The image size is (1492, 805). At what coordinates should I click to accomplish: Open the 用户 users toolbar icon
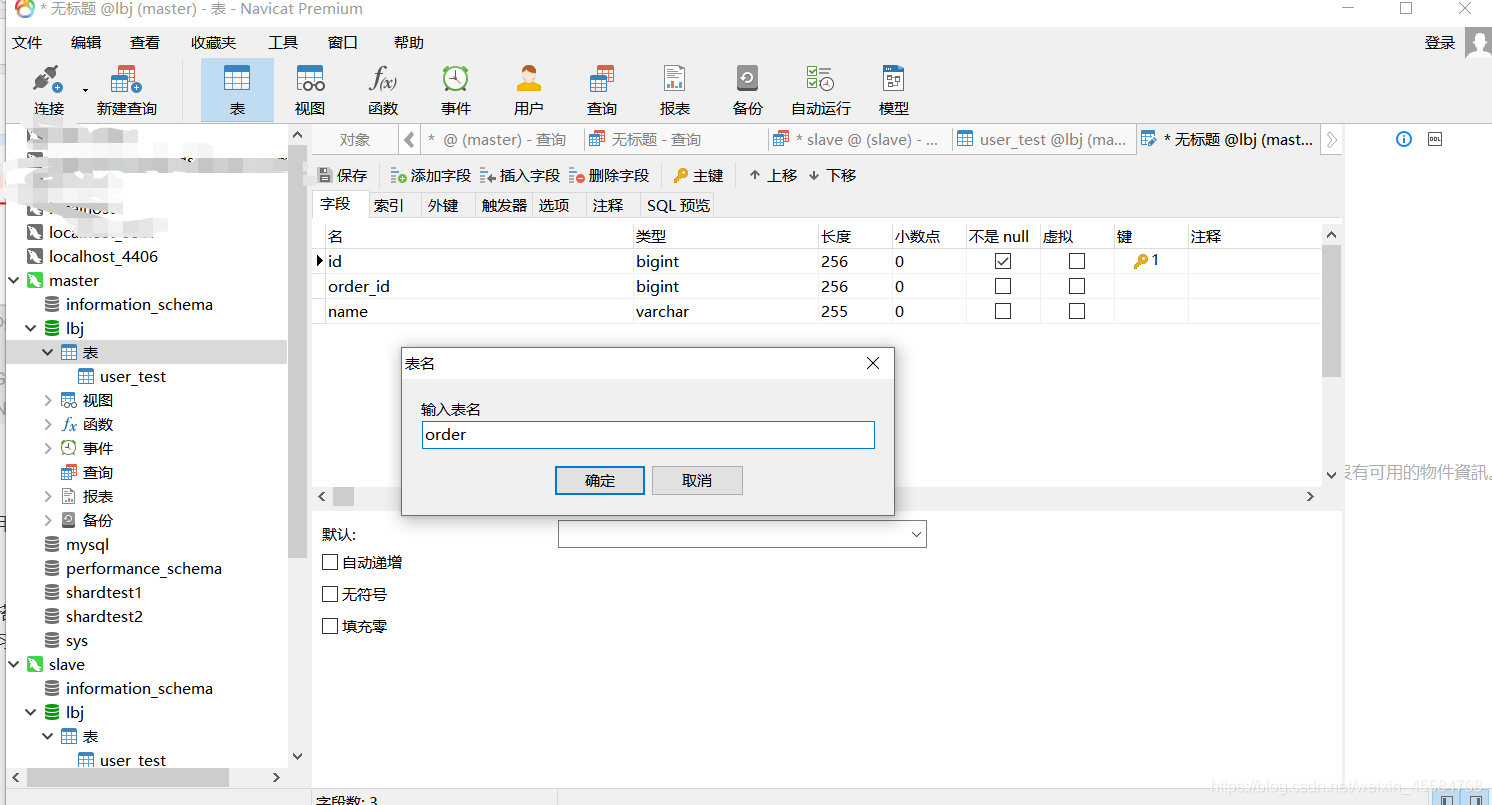click(x=529, y=90)
